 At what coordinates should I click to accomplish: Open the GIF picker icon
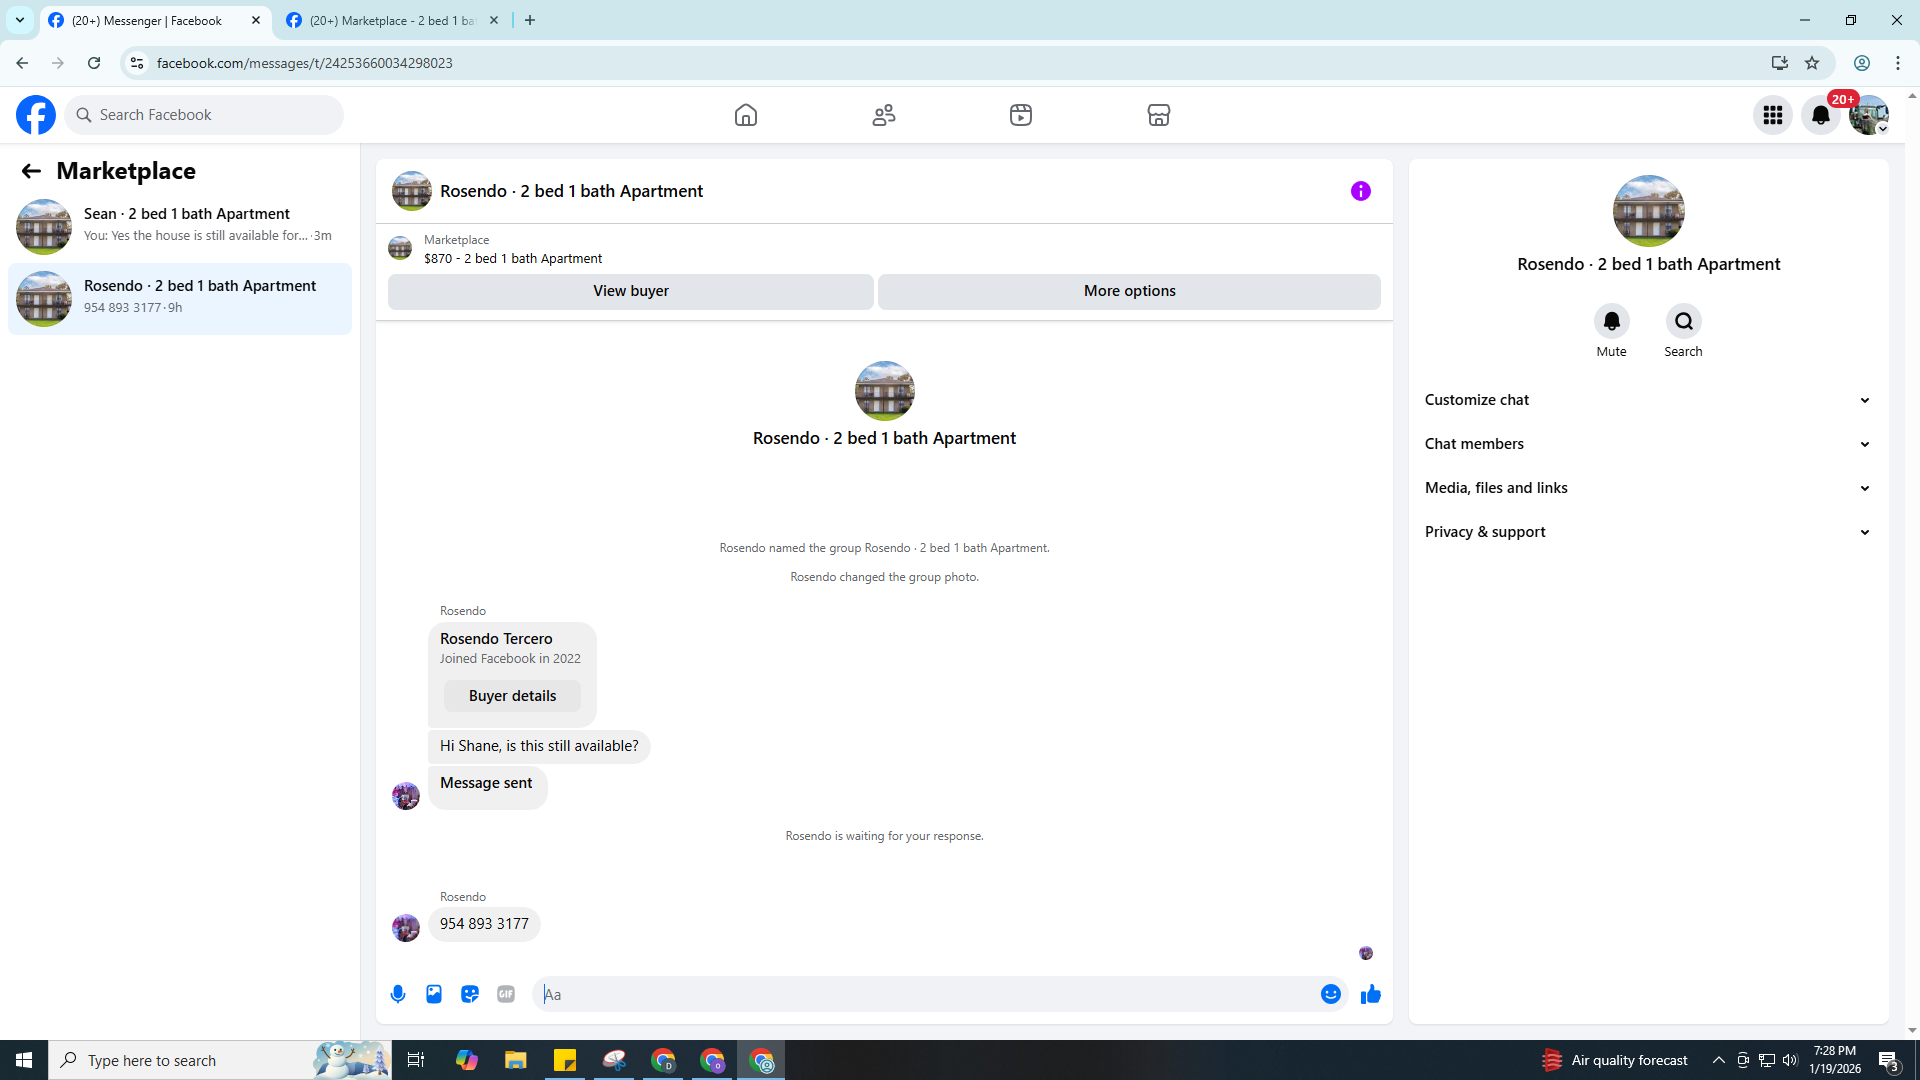[506, 994]
